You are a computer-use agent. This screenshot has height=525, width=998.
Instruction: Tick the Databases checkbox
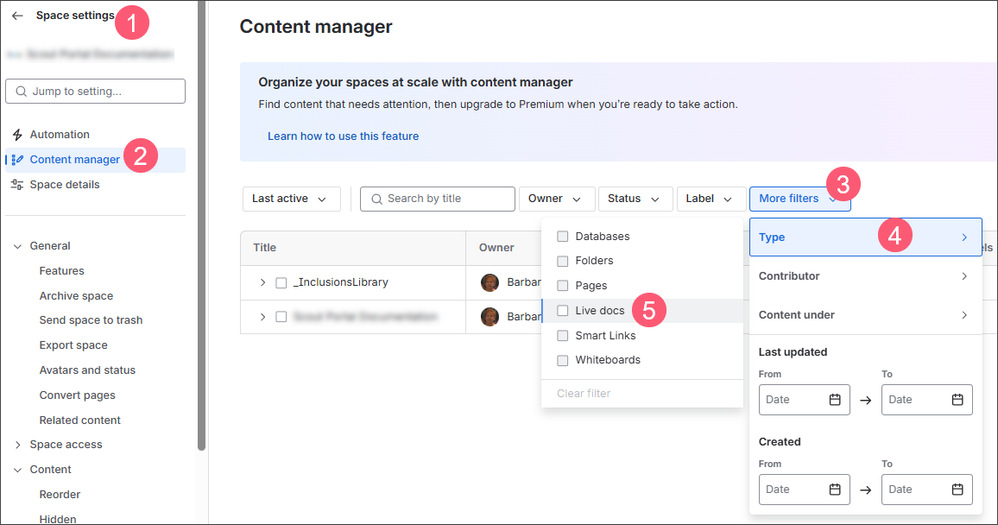pyautogui.click(x=563, y=237)
